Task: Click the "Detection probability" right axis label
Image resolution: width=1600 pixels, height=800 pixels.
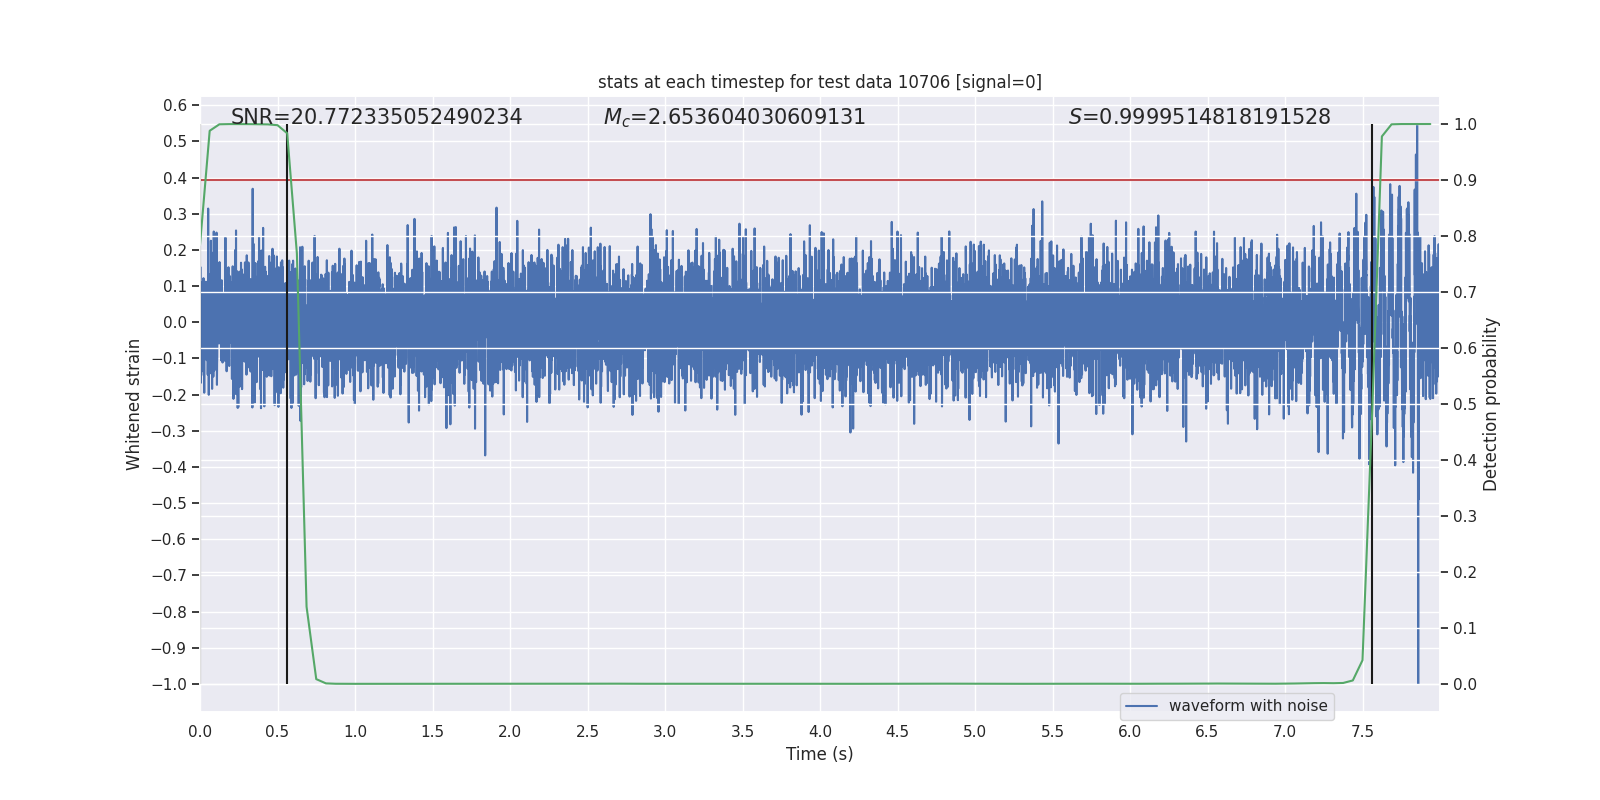Action: tap(1491, 404)
